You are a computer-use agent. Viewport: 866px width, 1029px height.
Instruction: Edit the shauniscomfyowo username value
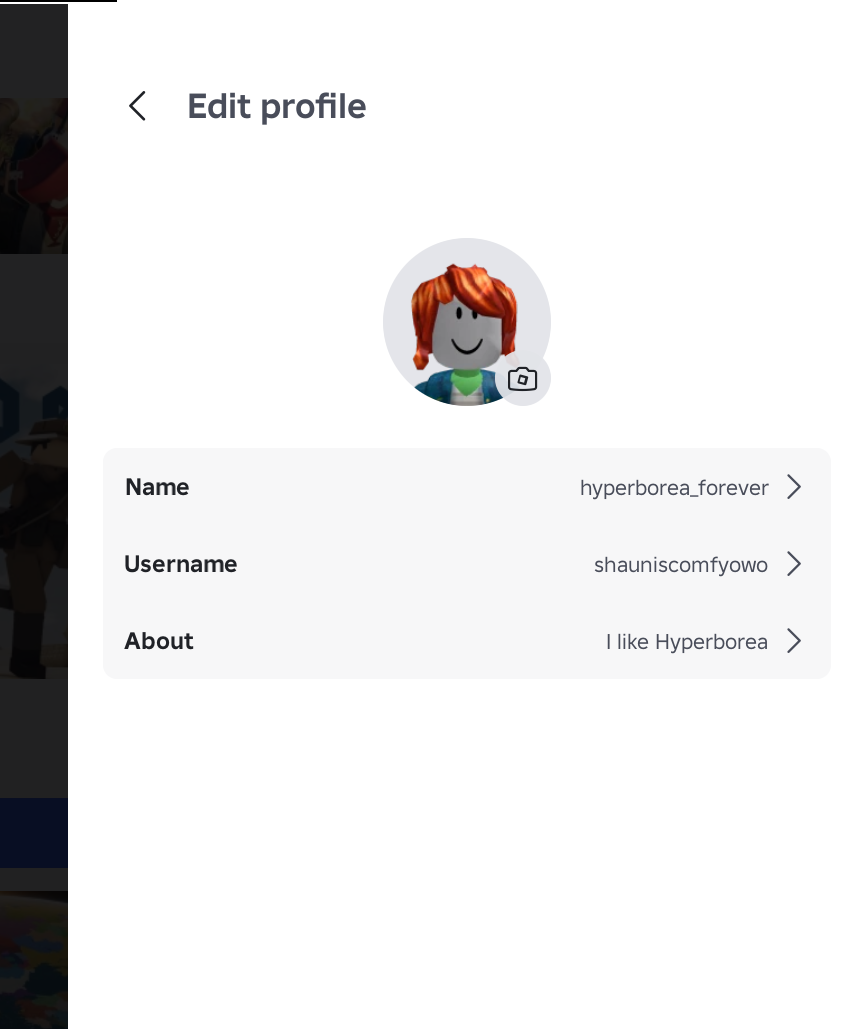tap(680, 564)
